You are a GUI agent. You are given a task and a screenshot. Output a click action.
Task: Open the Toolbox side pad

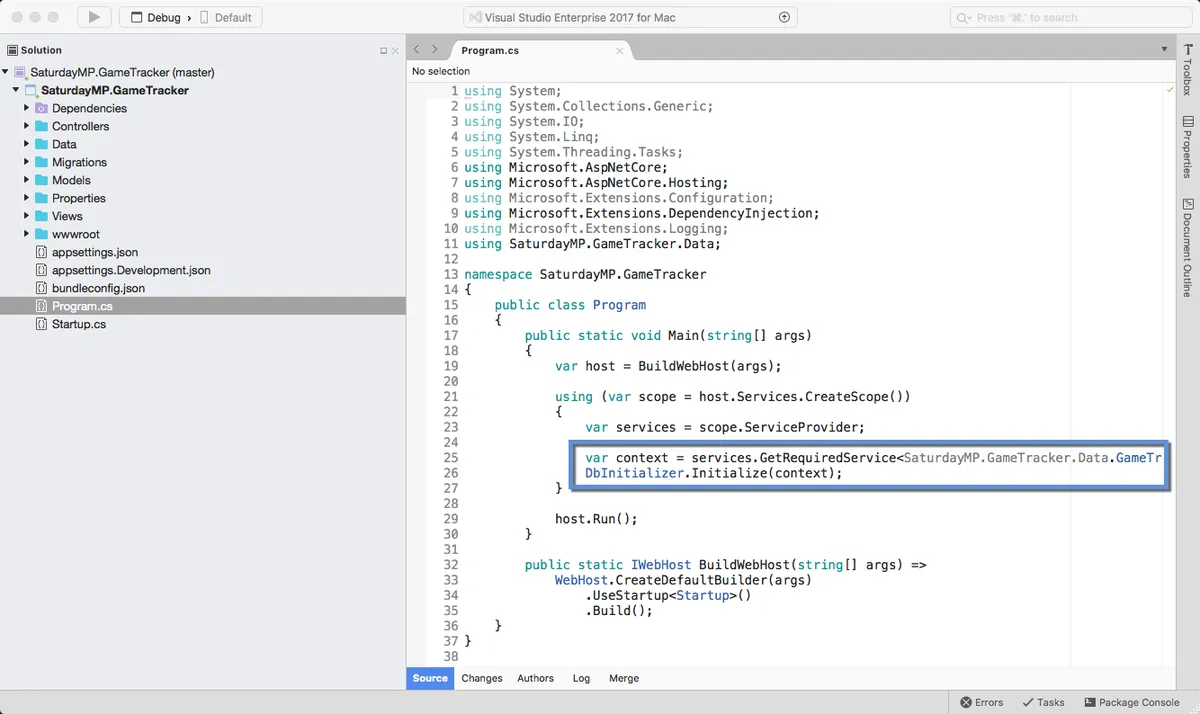(x=1188, y=70)
